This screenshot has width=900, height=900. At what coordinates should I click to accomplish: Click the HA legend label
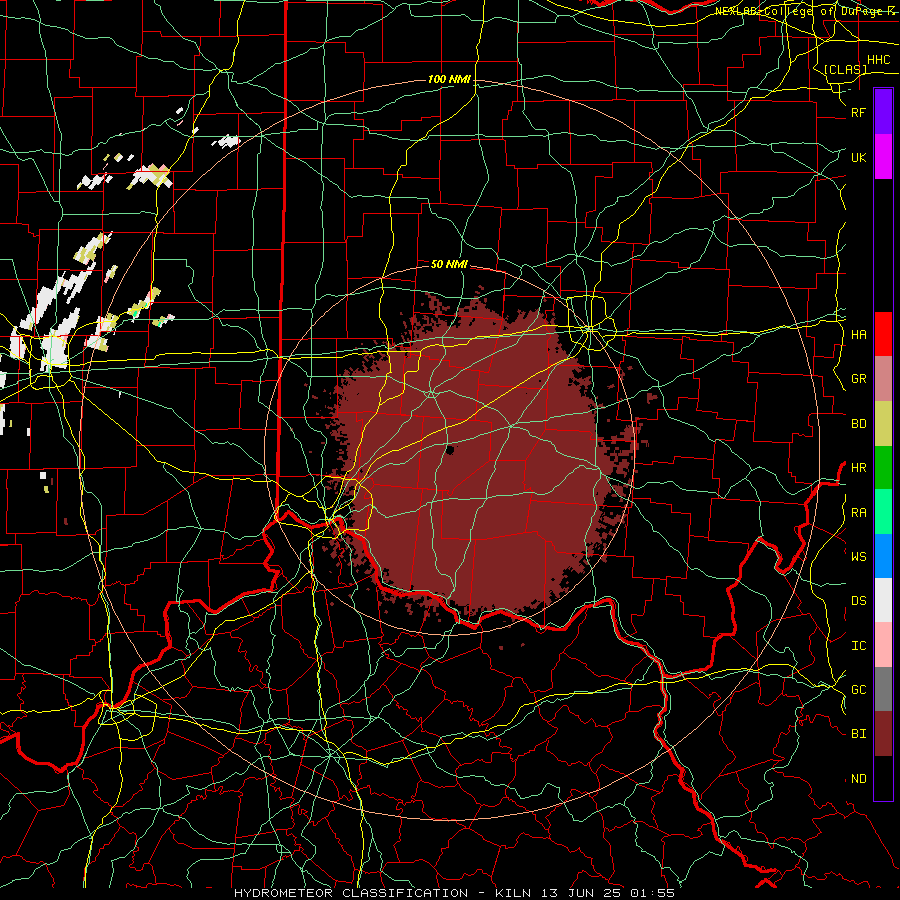(x=858, y=334)
